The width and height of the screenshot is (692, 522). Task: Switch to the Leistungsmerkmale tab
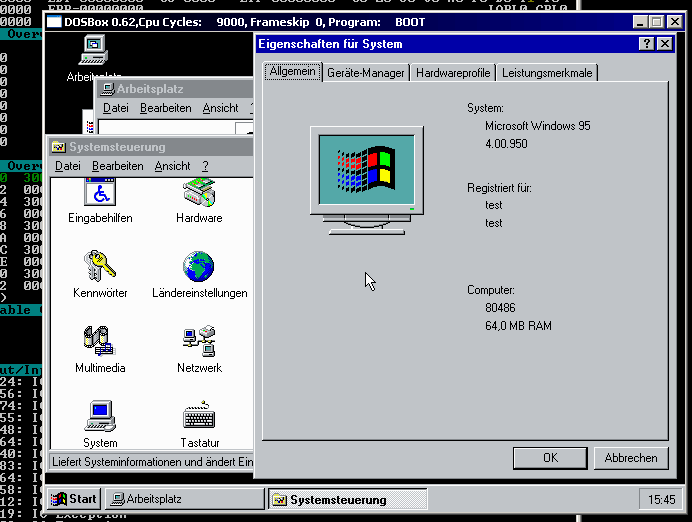tap(547, 73)
